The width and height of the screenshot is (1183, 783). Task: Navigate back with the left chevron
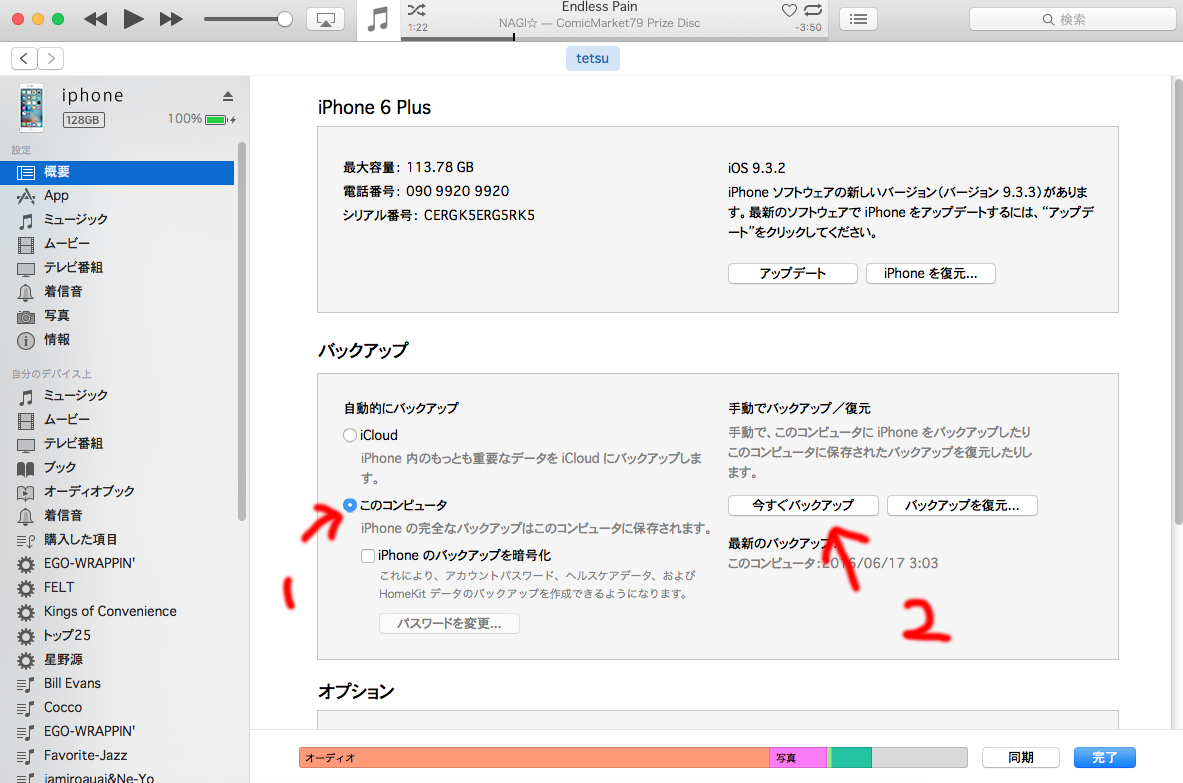(25, 59)
